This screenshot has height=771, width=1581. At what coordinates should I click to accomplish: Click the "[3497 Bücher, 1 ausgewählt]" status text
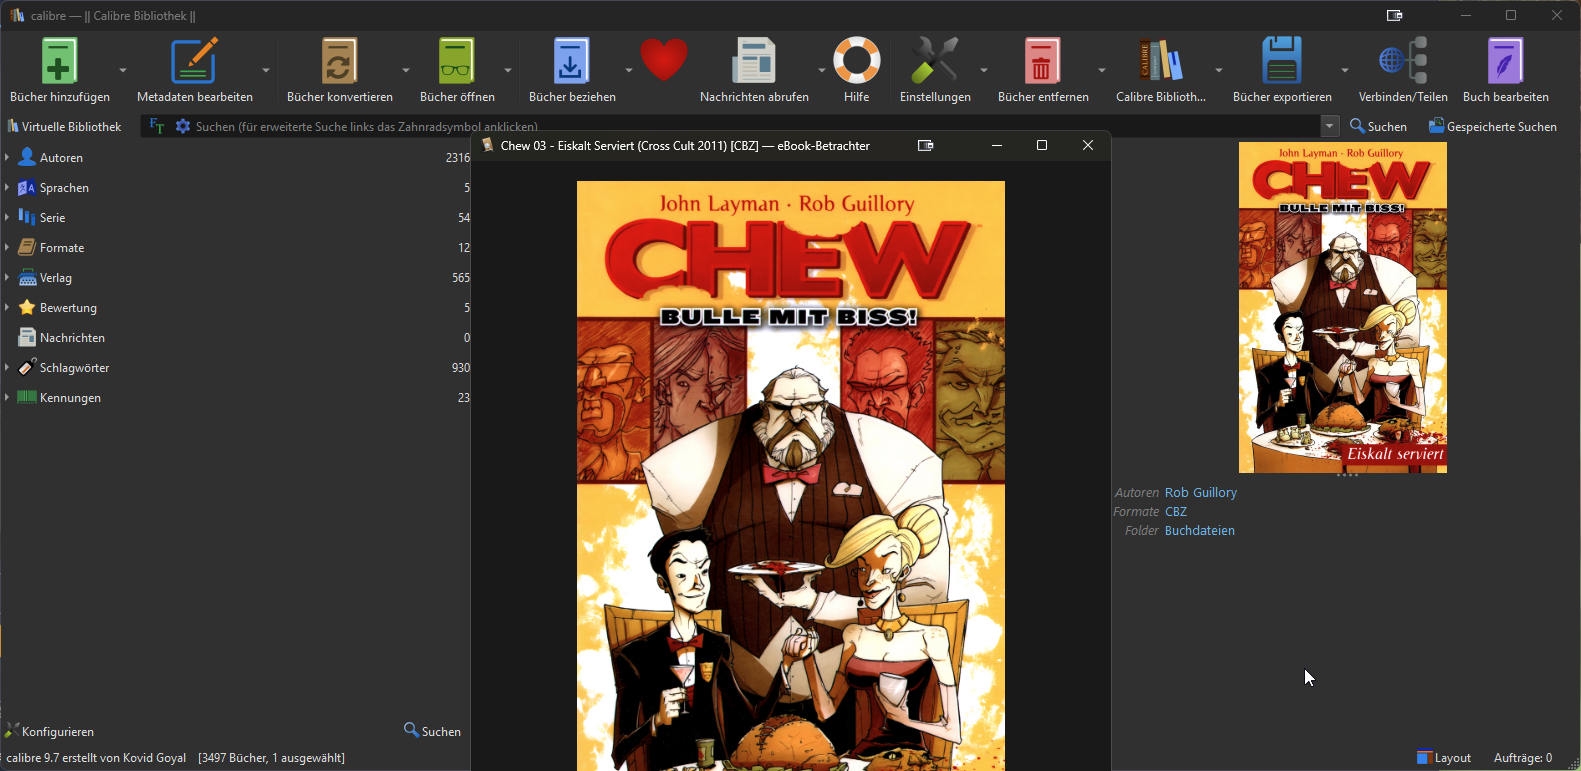point(272,758)
